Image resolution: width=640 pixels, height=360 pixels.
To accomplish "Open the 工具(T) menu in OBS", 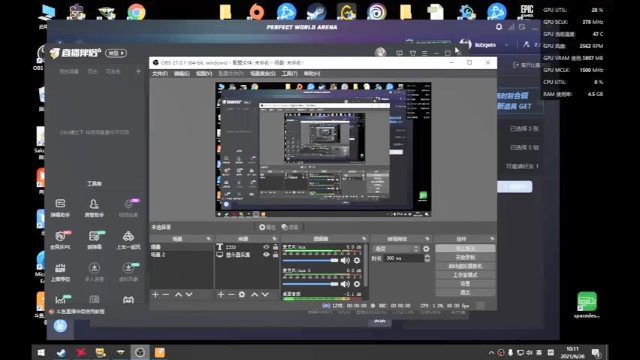I will tap(289, 73).
